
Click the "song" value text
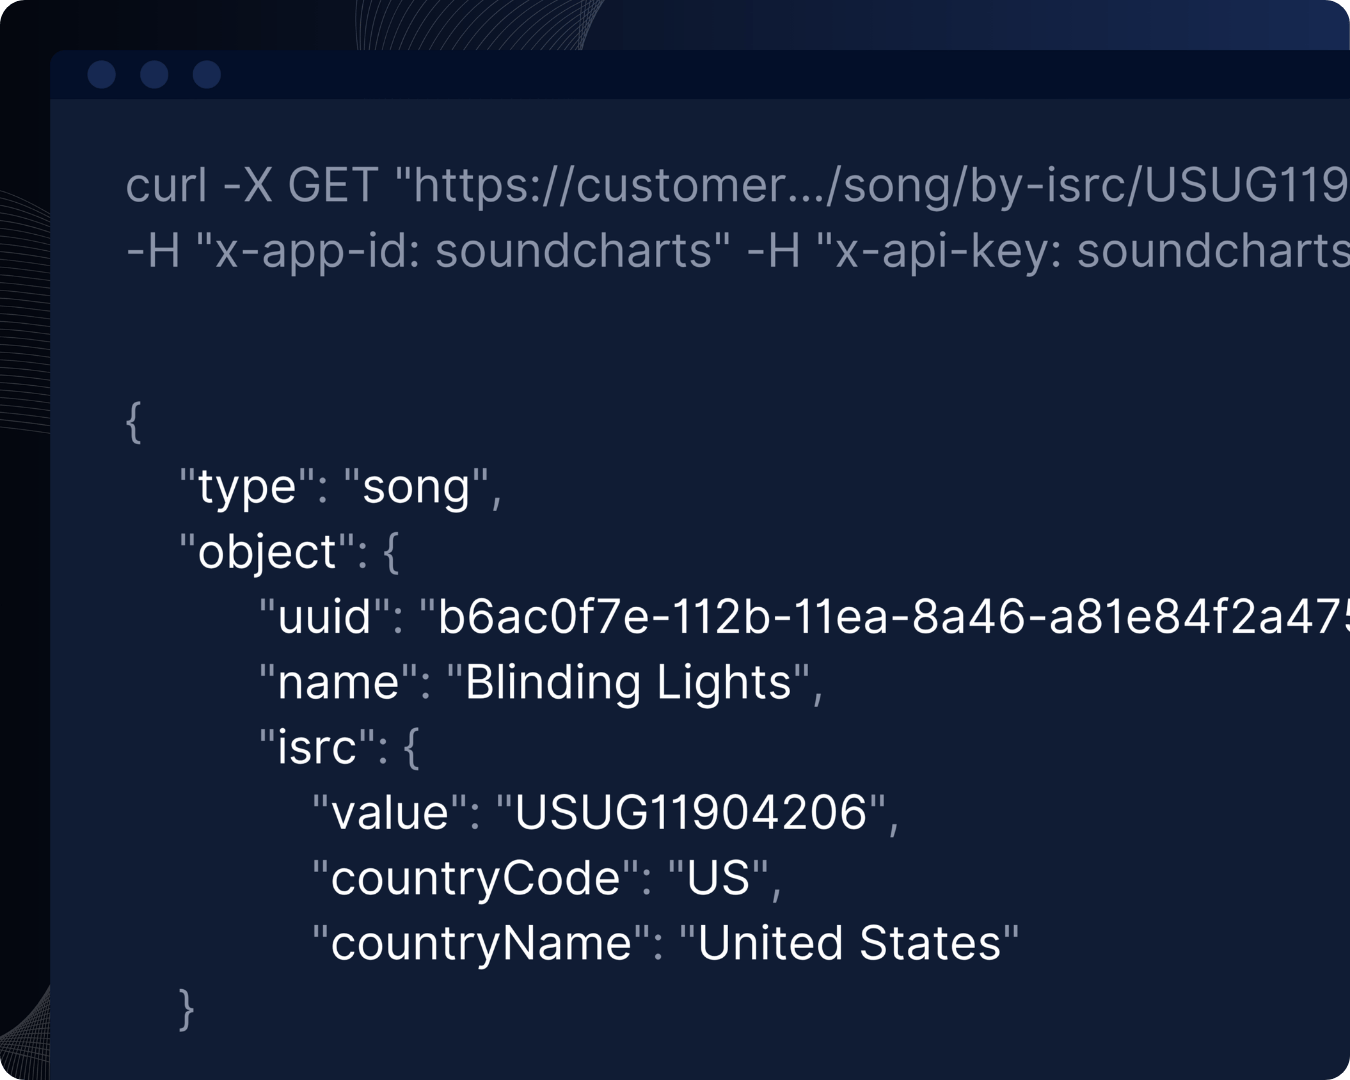[x=416, y=487]
